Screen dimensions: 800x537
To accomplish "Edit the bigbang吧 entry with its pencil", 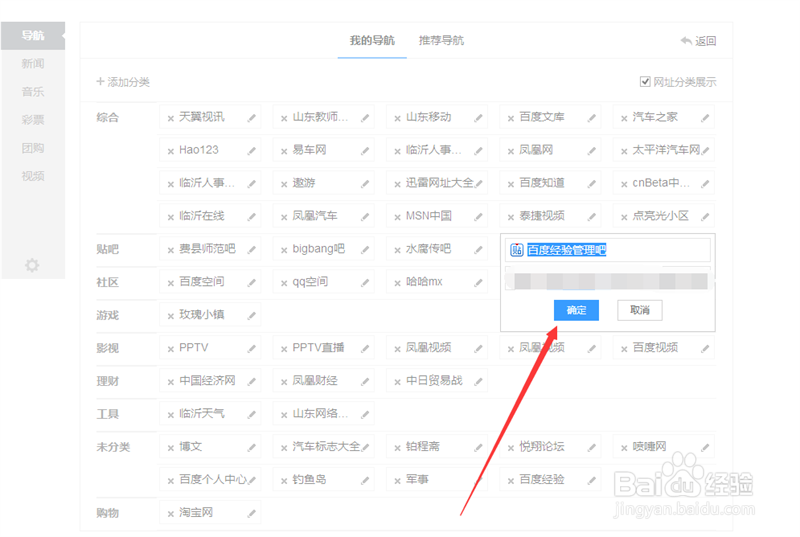I will (x=365, y=250).
